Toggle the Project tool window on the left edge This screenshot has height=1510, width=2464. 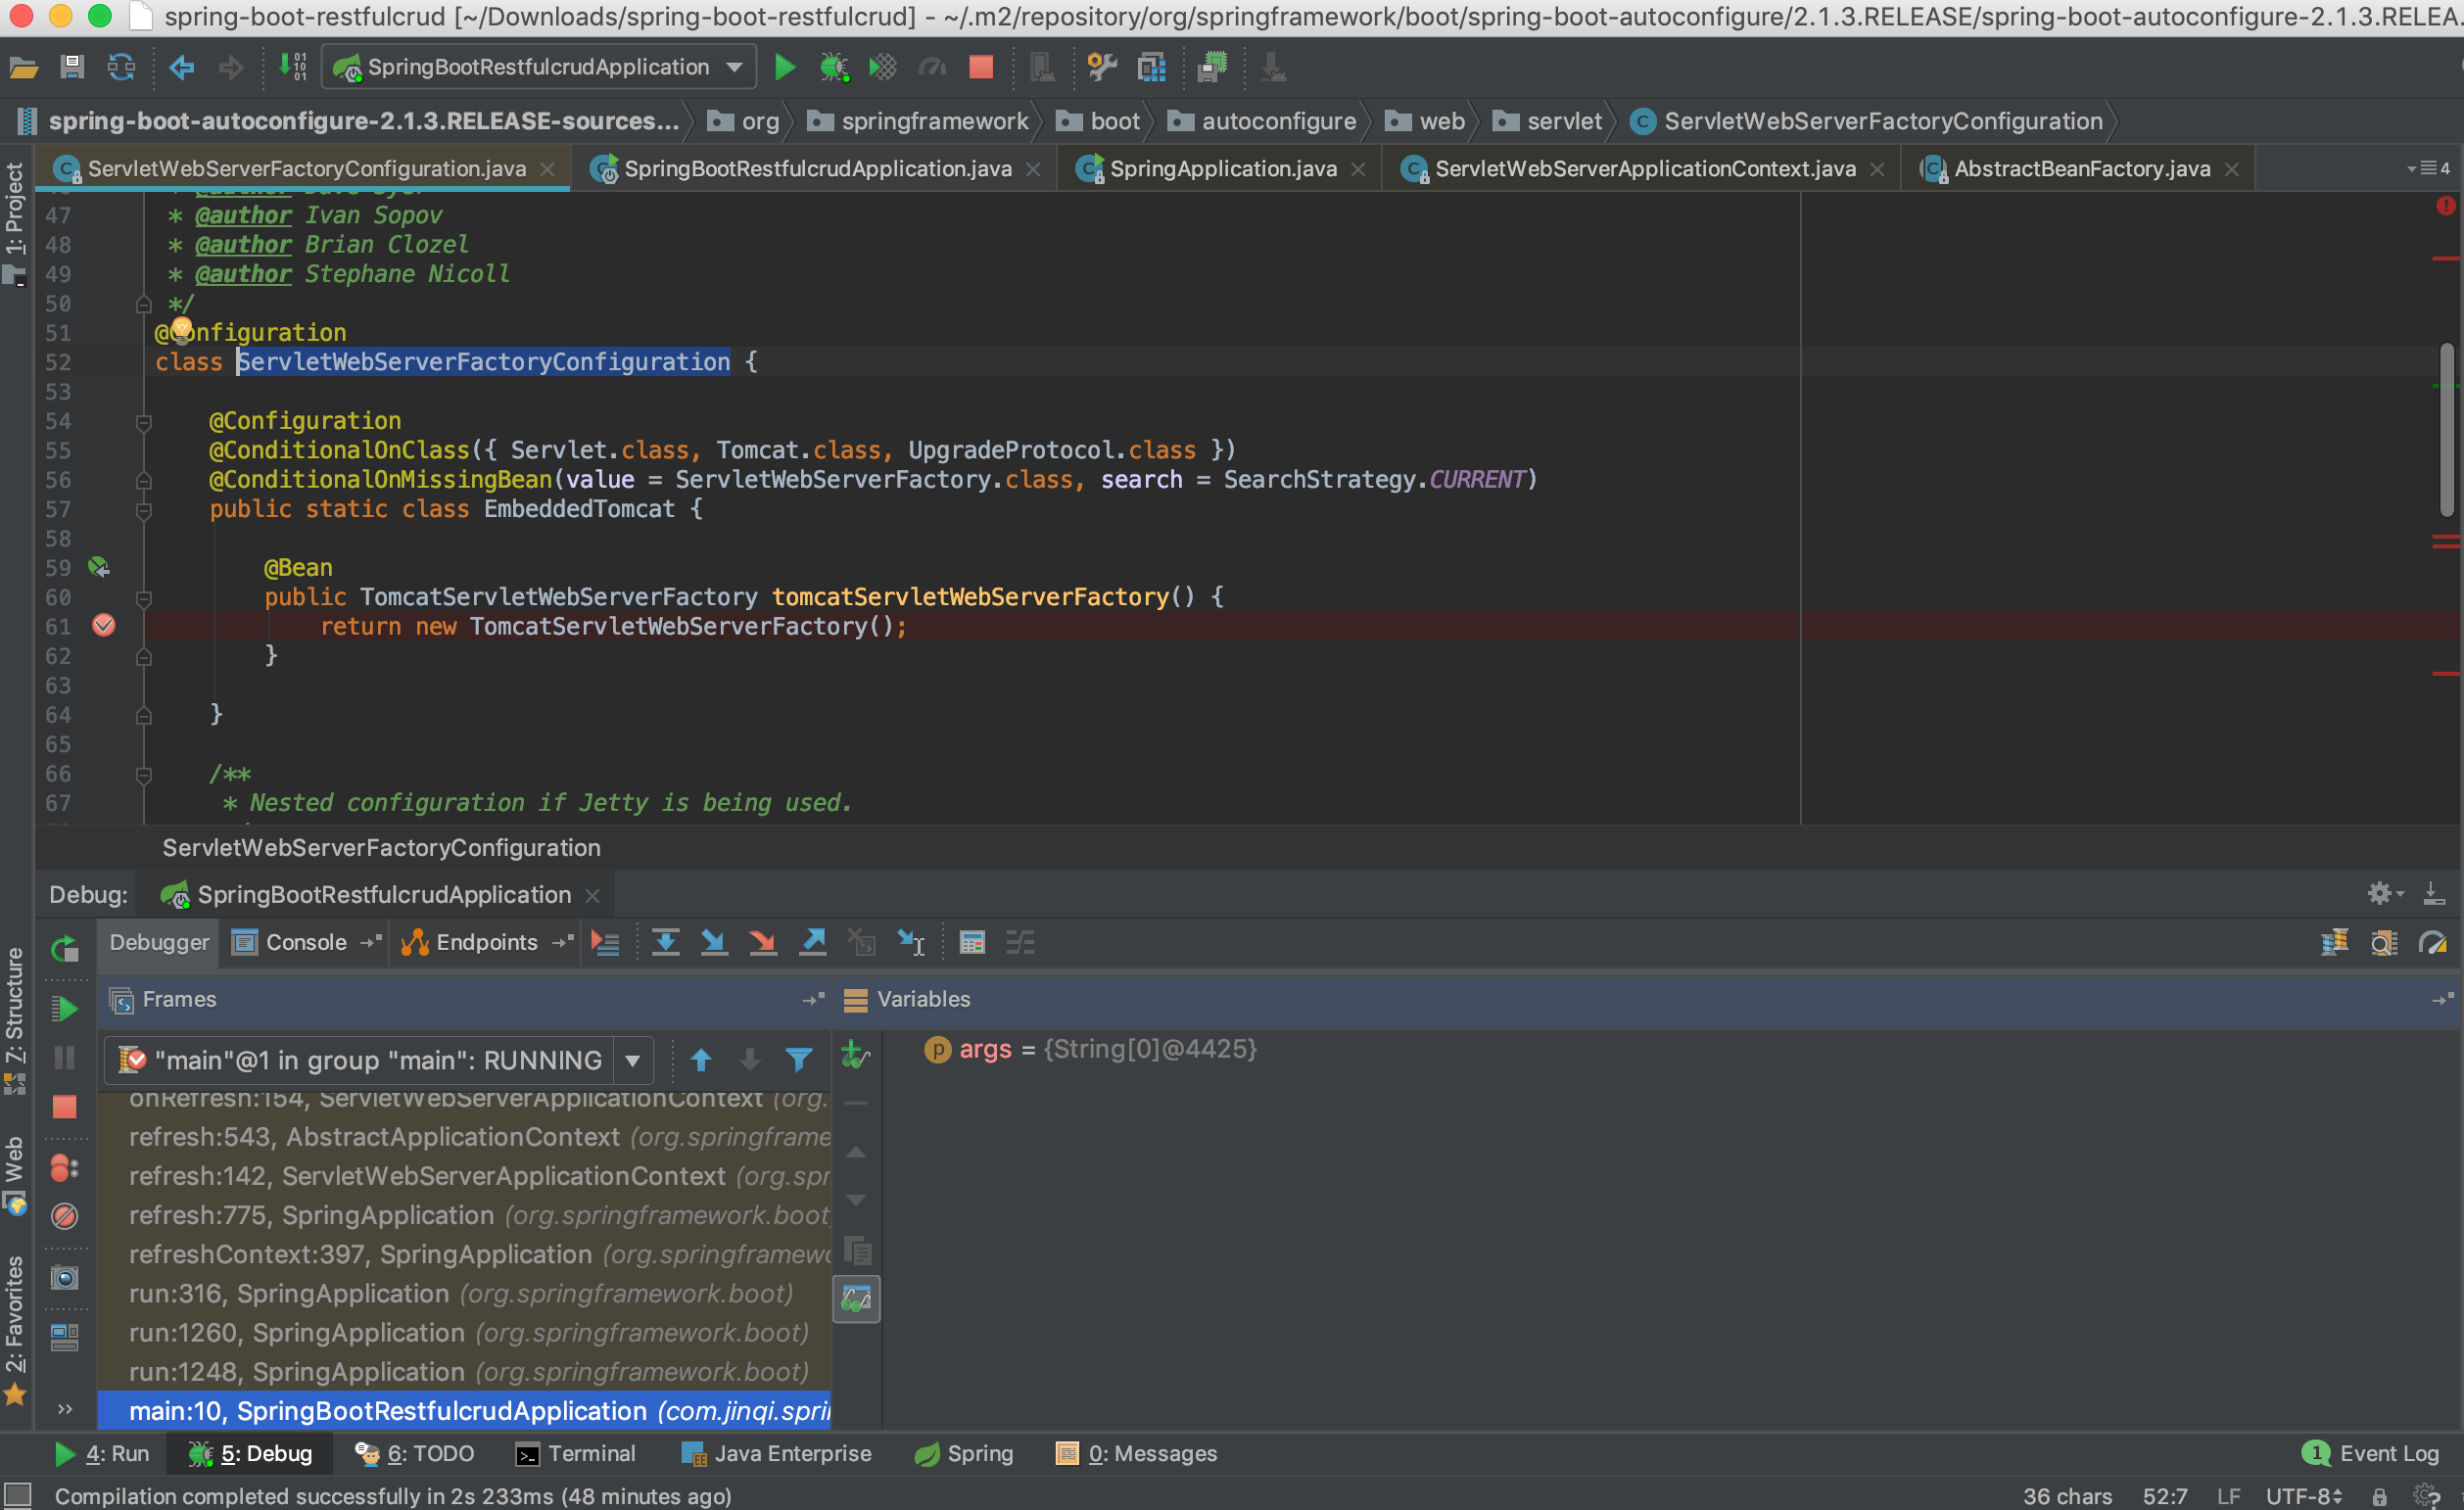tap(15, 223)
